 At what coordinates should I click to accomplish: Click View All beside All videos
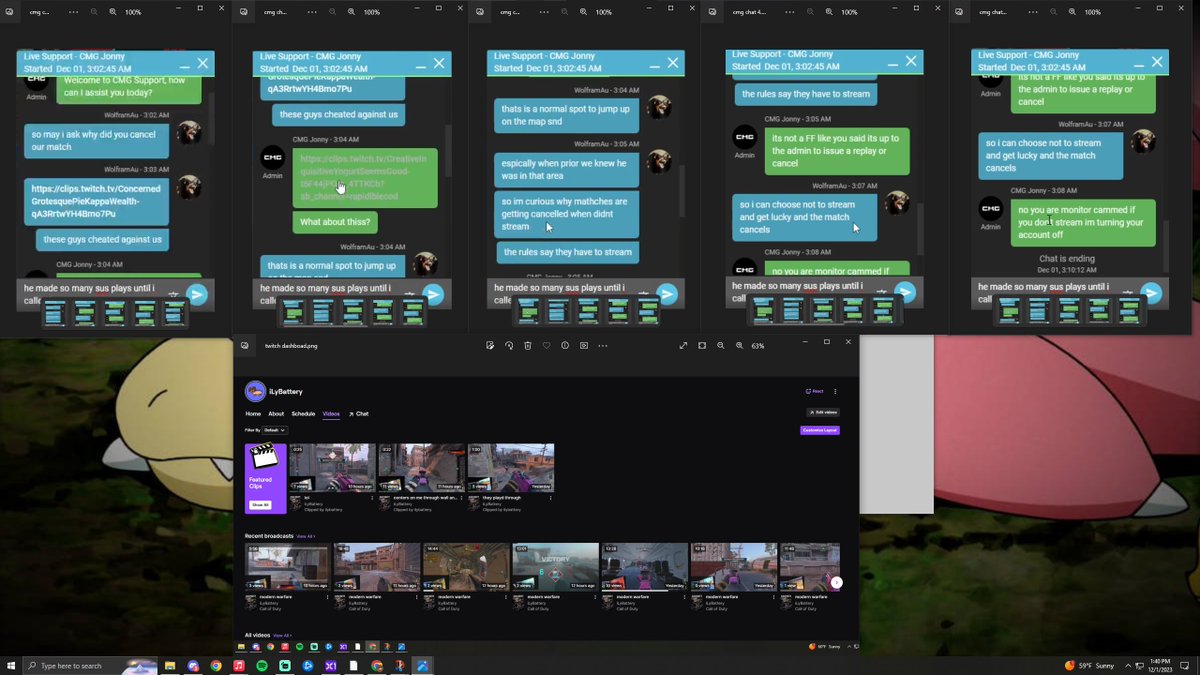tap(282, 635)
